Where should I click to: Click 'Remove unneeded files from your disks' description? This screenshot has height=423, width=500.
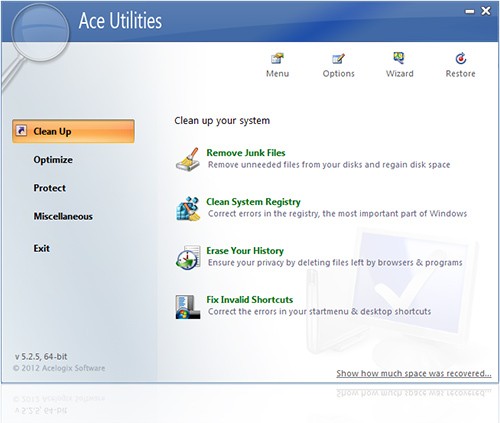click(329, 165)
